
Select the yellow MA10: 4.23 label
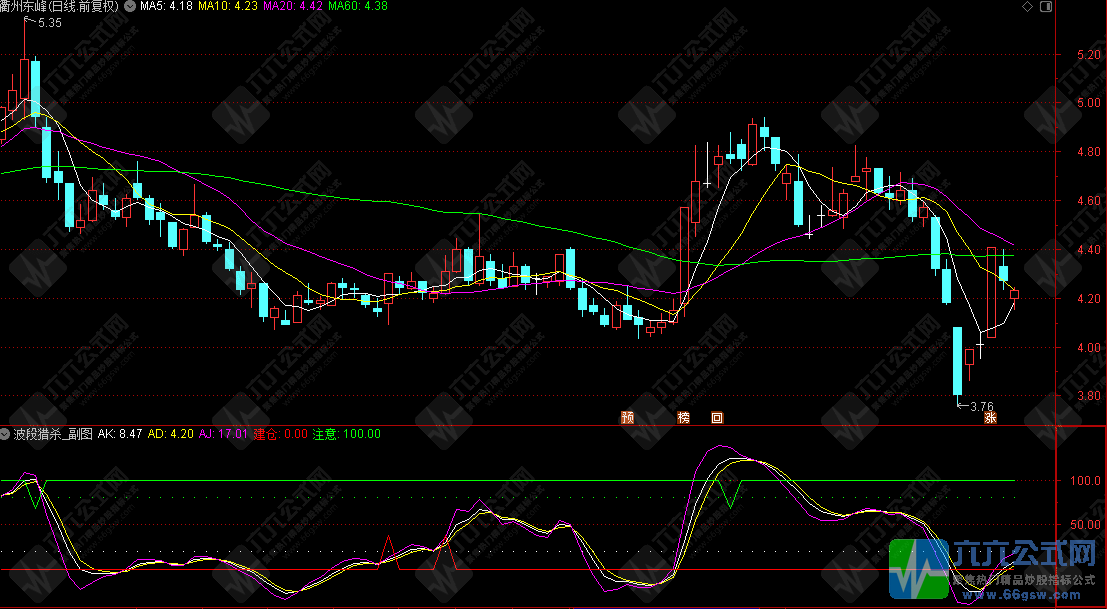pyautogui.click(x=228, y=6)
